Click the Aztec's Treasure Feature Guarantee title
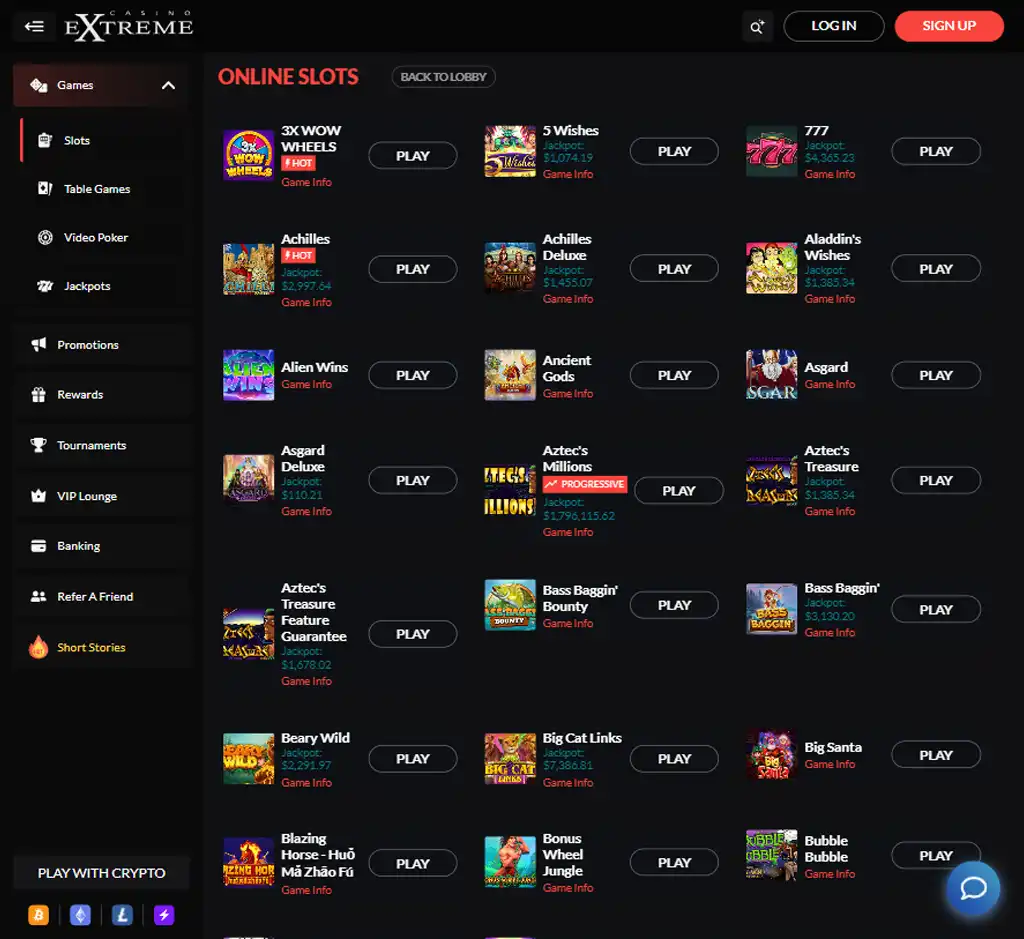This screenshot has width=1024, height=939. (313, 612)
